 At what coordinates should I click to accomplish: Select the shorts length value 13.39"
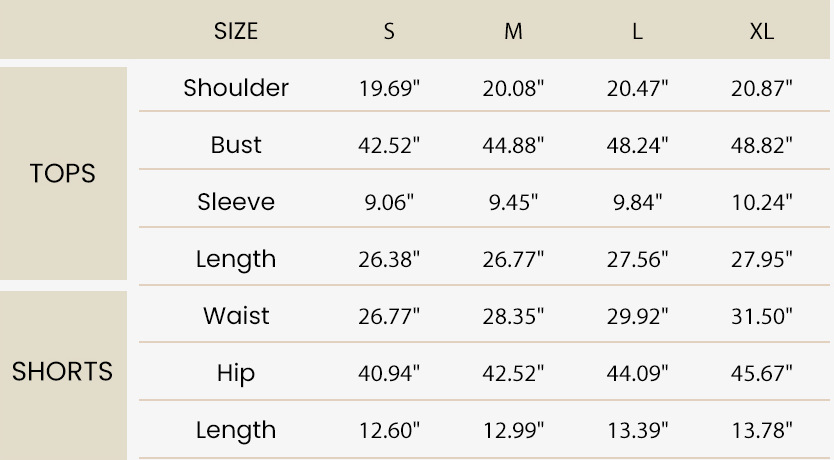pyautogui.click(x=637, y=431)
